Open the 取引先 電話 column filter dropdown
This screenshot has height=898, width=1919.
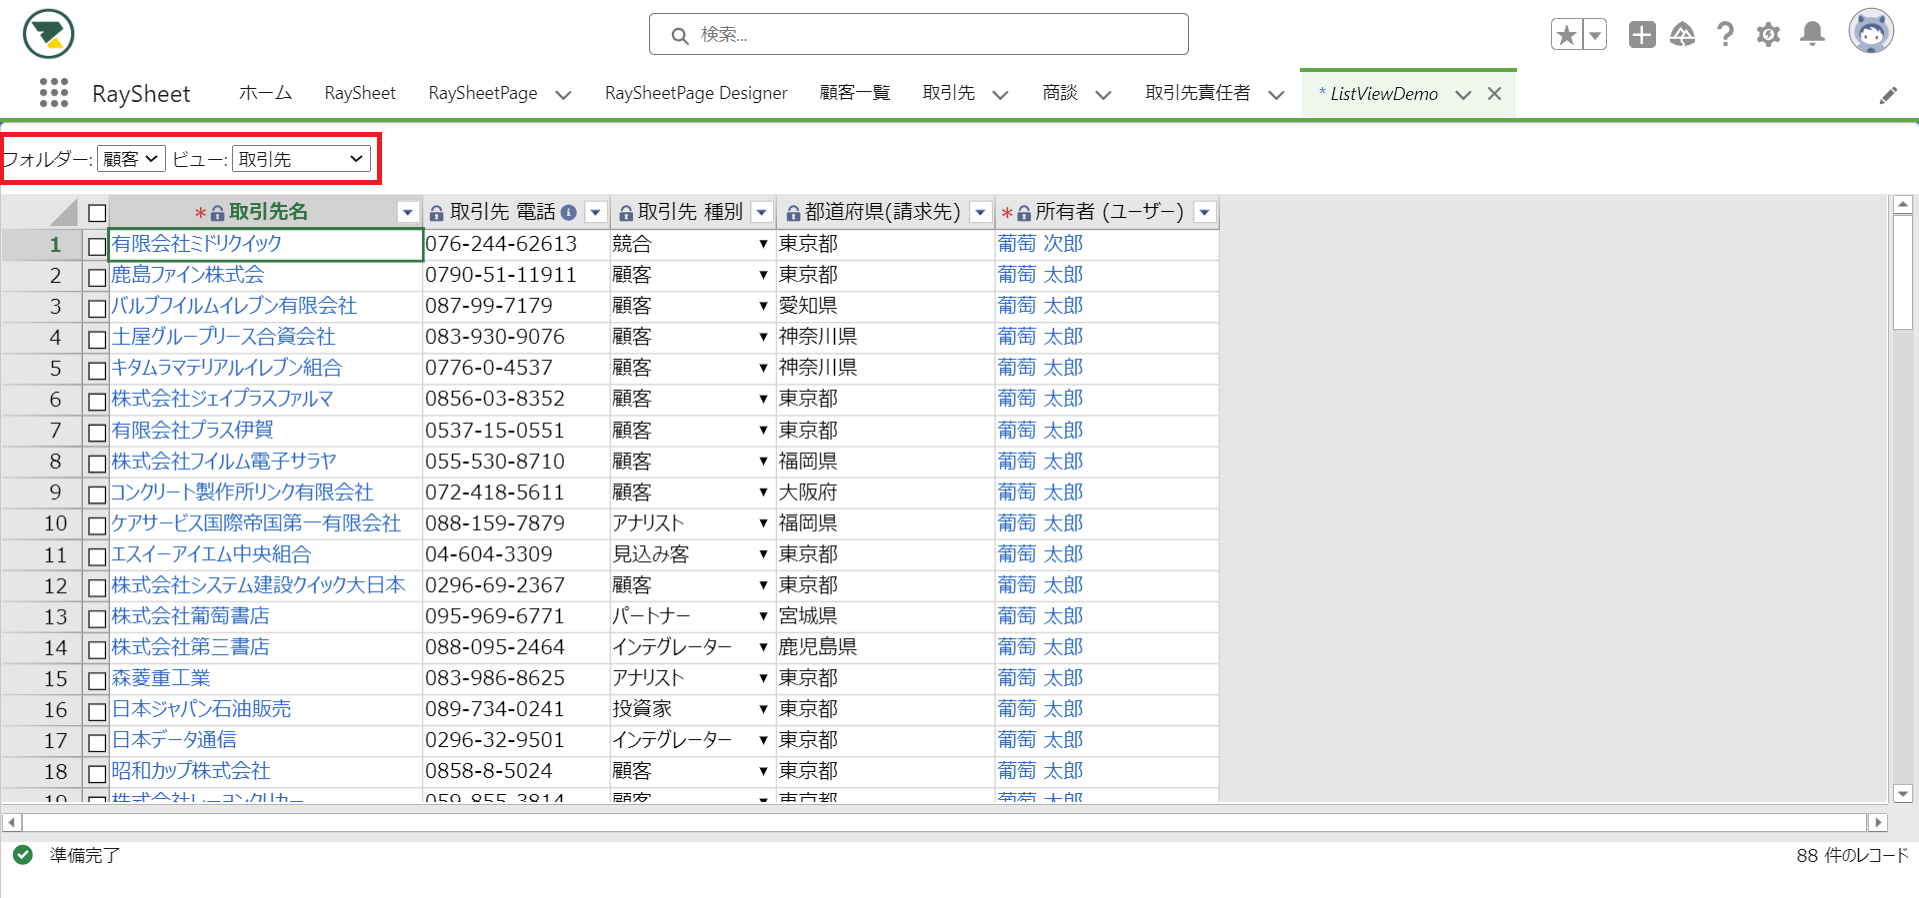(x=596, y=212)
